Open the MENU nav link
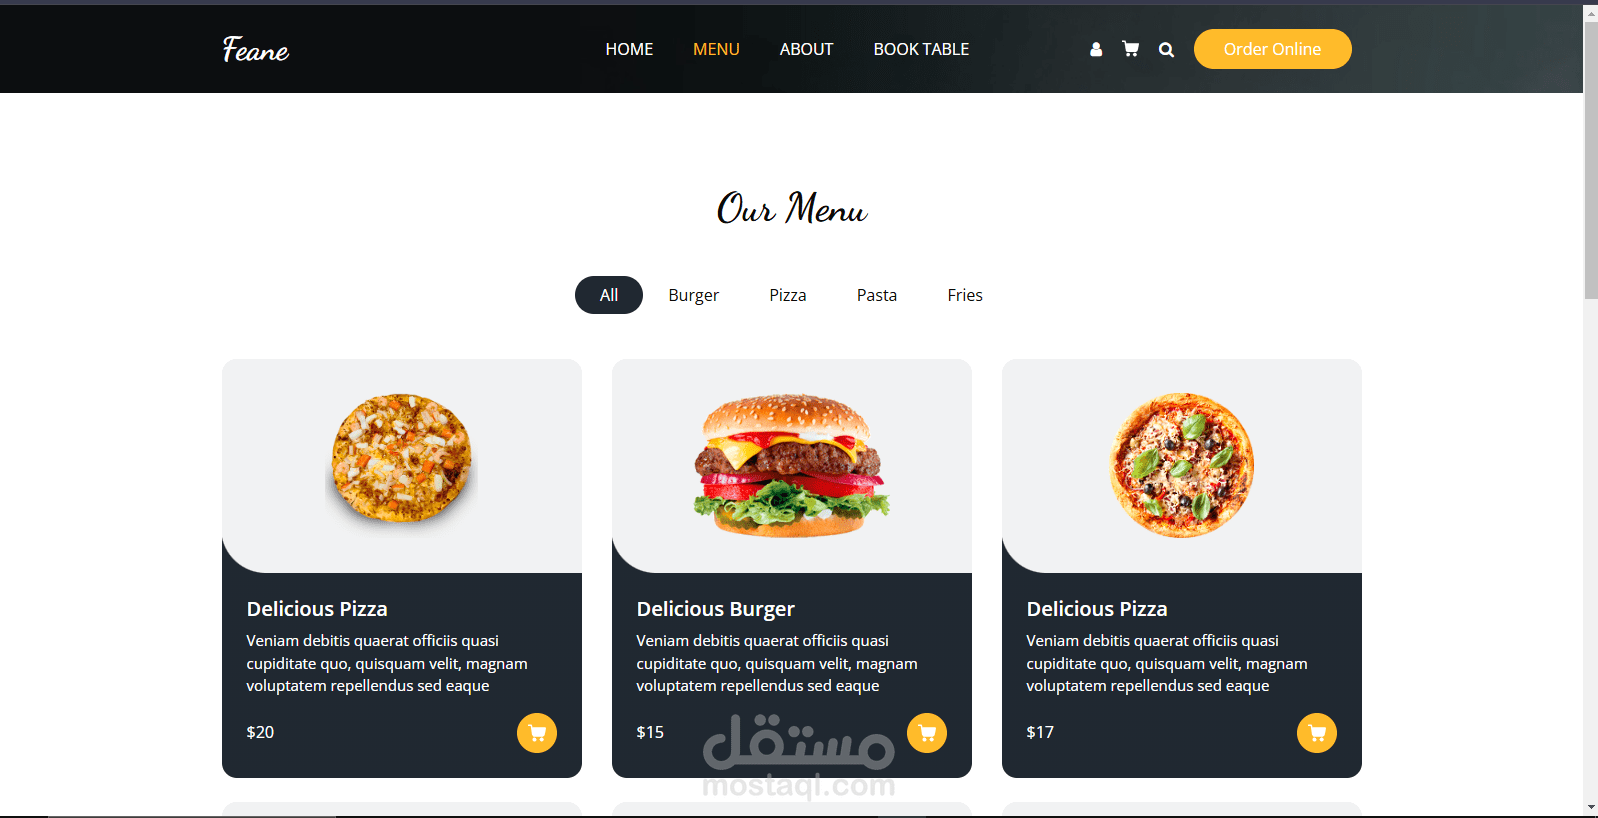 [x=716, y=49]
